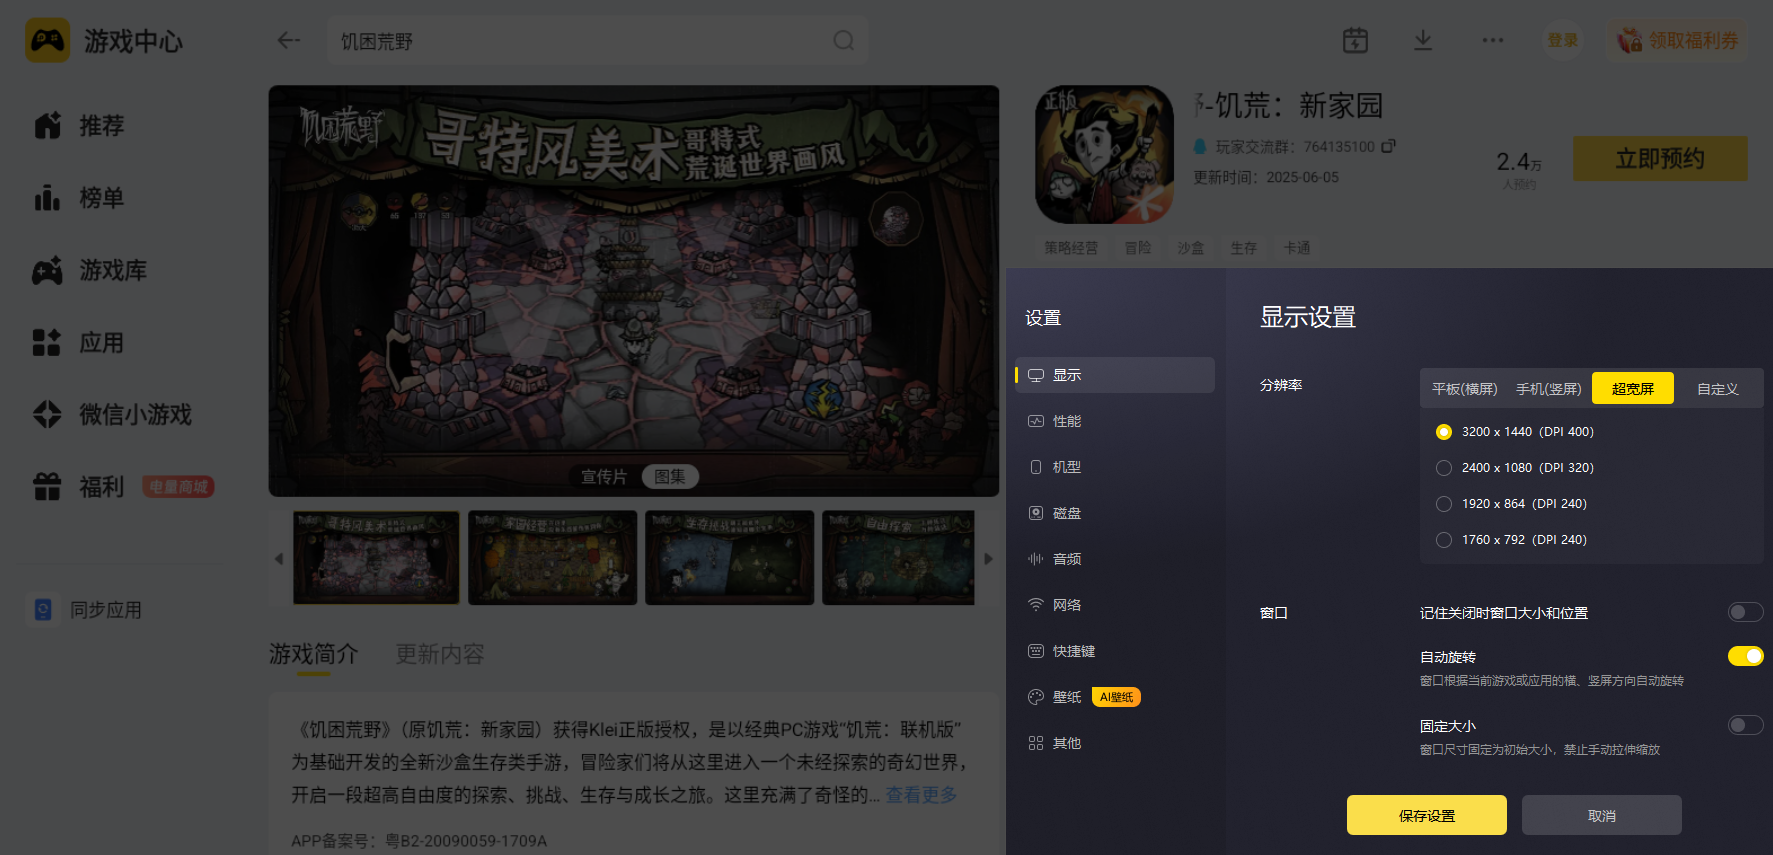Switch to 平板(横屏) resolution tab
Viewport: 1773px width, 855px height.
tap(1464, 389)
